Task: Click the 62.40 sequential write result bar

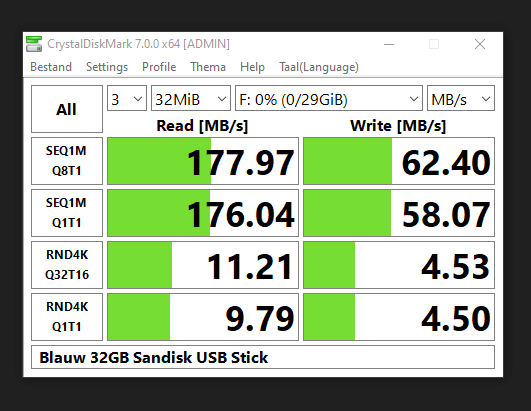Action: tap(399, 161)
